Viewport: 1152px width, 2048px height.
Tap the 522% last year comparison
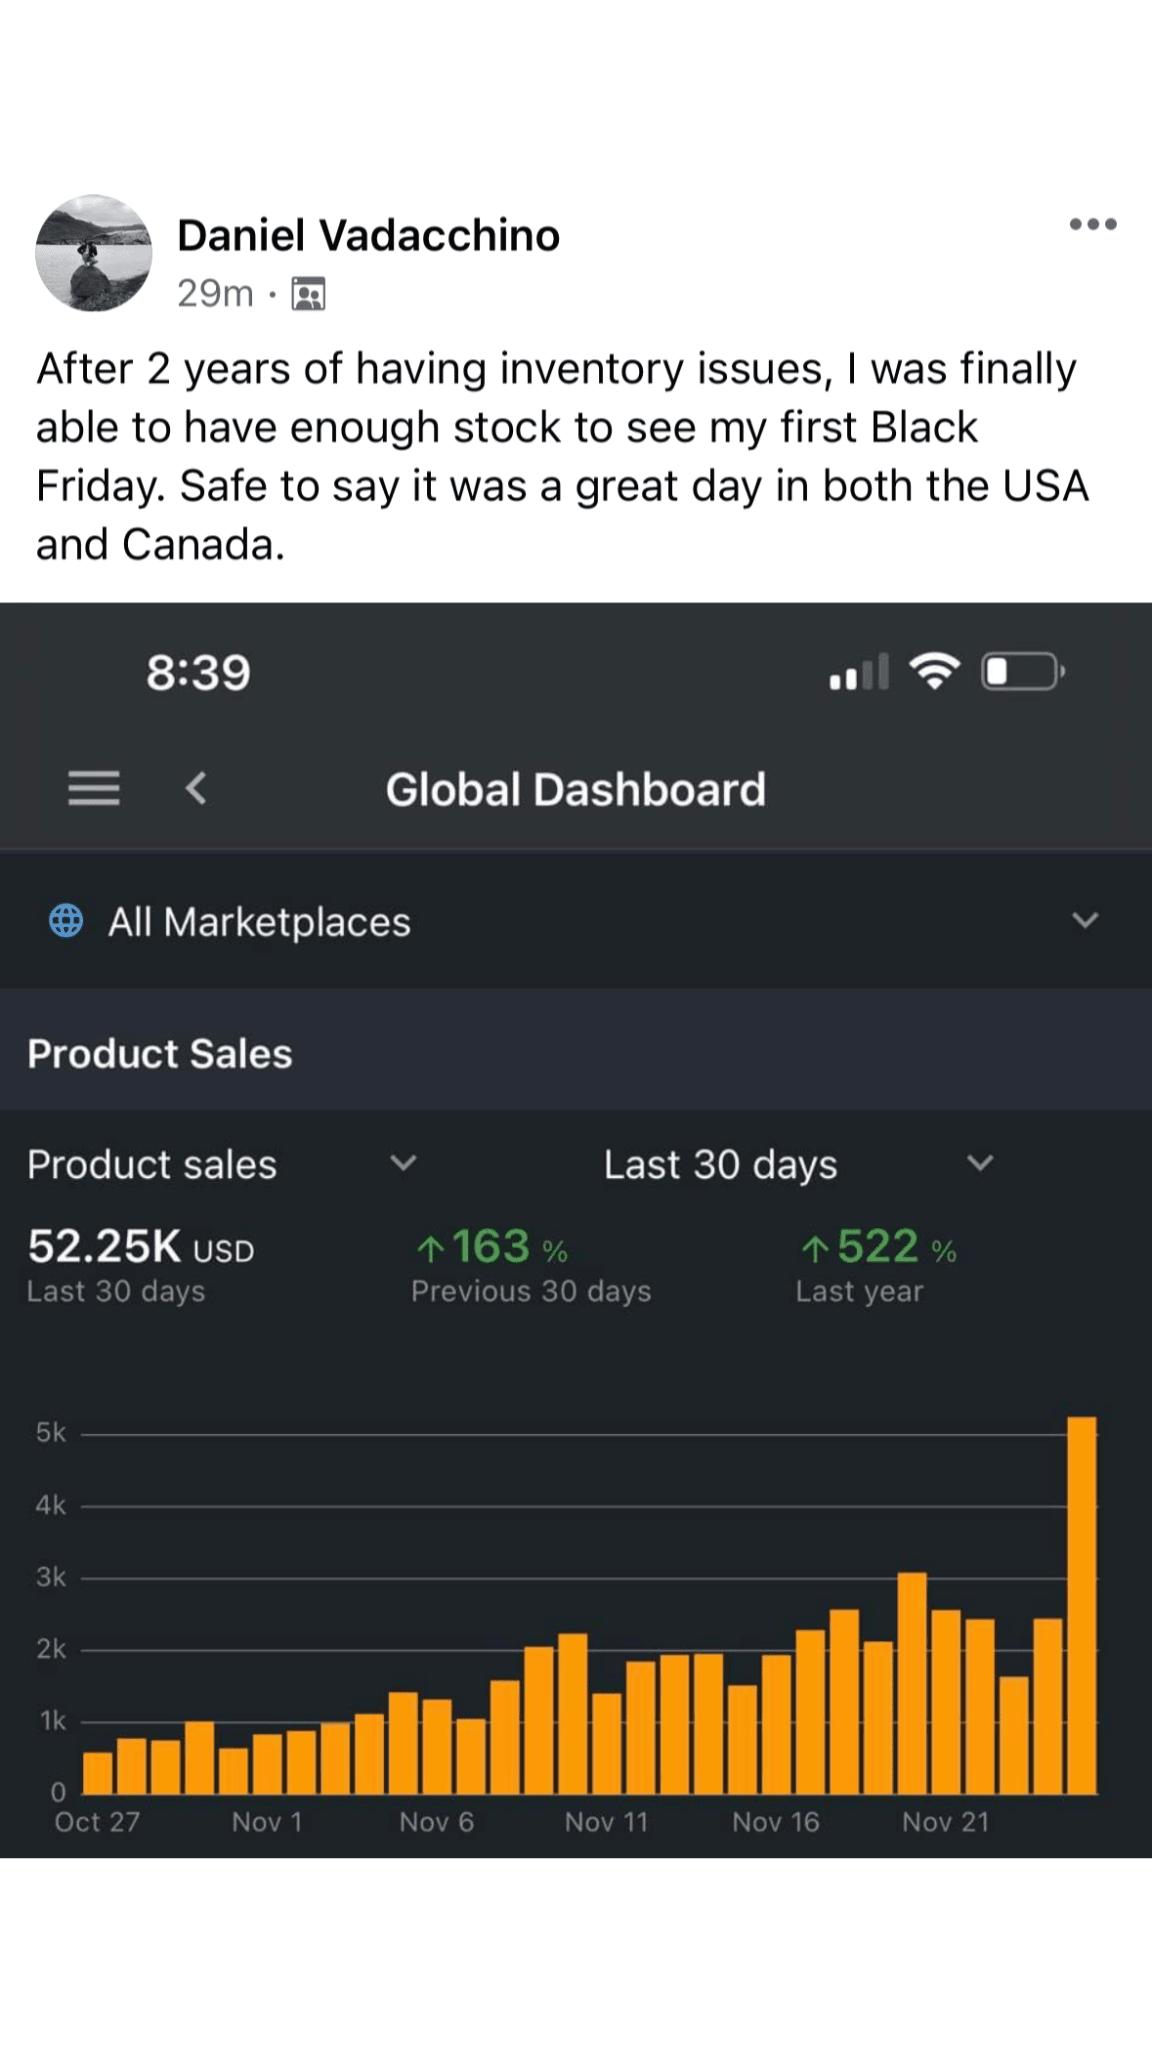click(878, 1248)
